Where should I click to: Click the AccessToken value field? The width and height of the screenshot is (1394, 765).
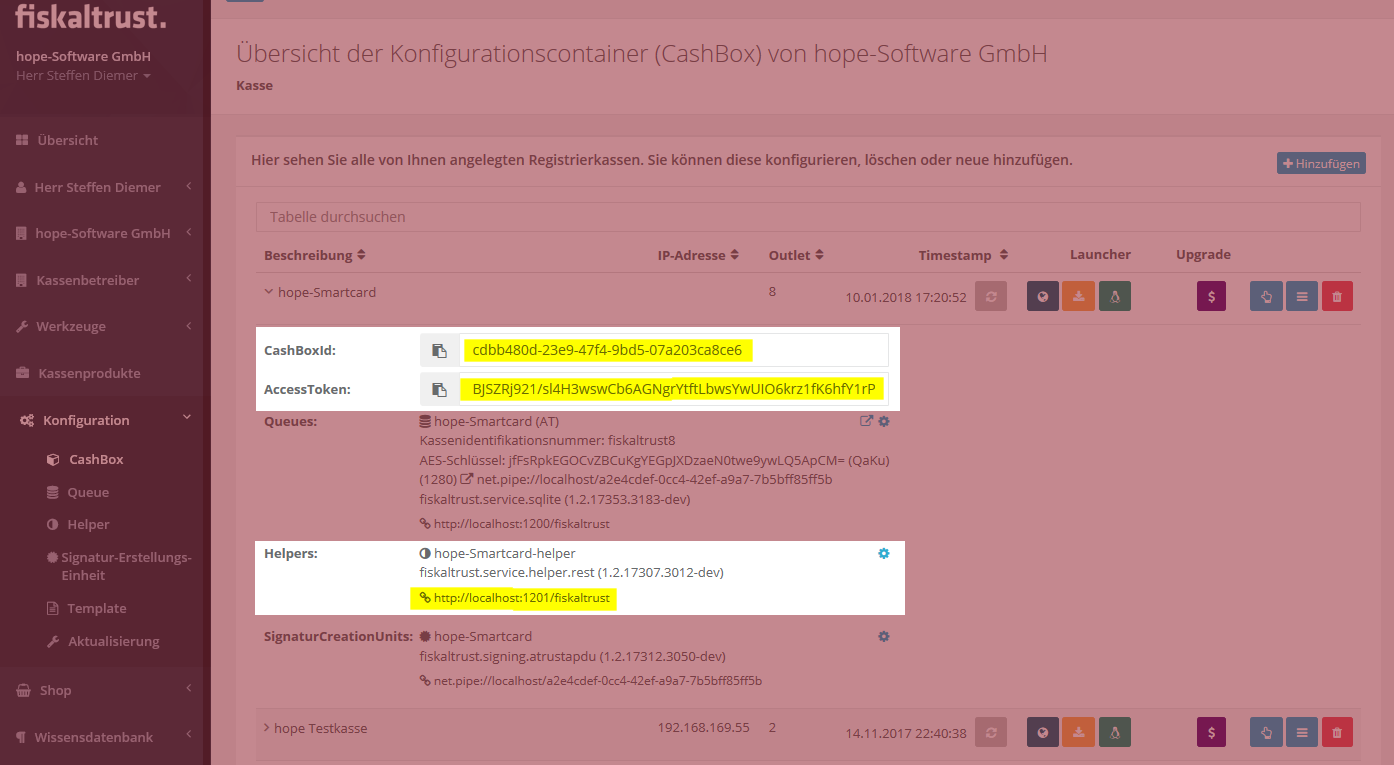(673, 389)
